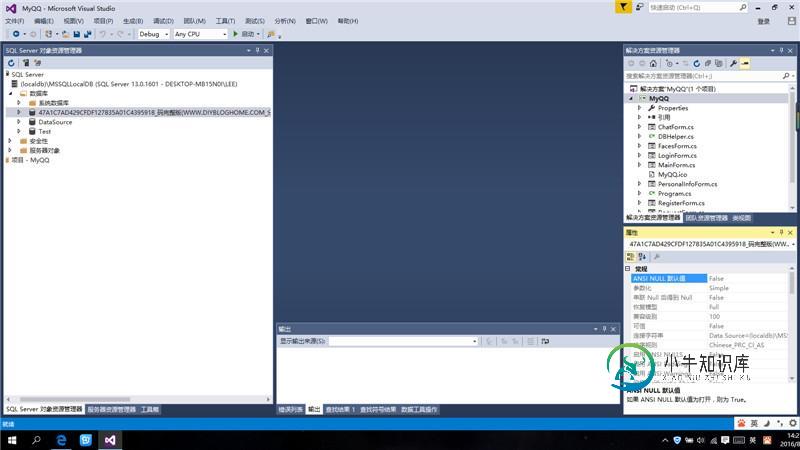Image resolution: width=800 pixels, height=450 pixels.
Task: Click the Navigate Backward toolbar icon
Action: pyautogui.click(x=16, y=34)
